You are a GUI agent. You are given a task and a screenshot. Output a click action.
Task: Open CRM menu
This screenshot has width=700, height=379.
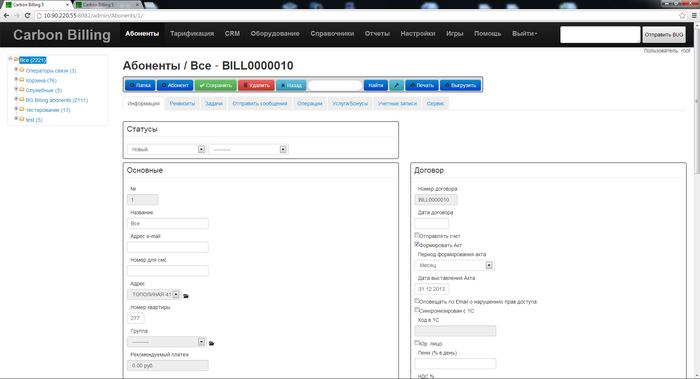pos(232,33)
